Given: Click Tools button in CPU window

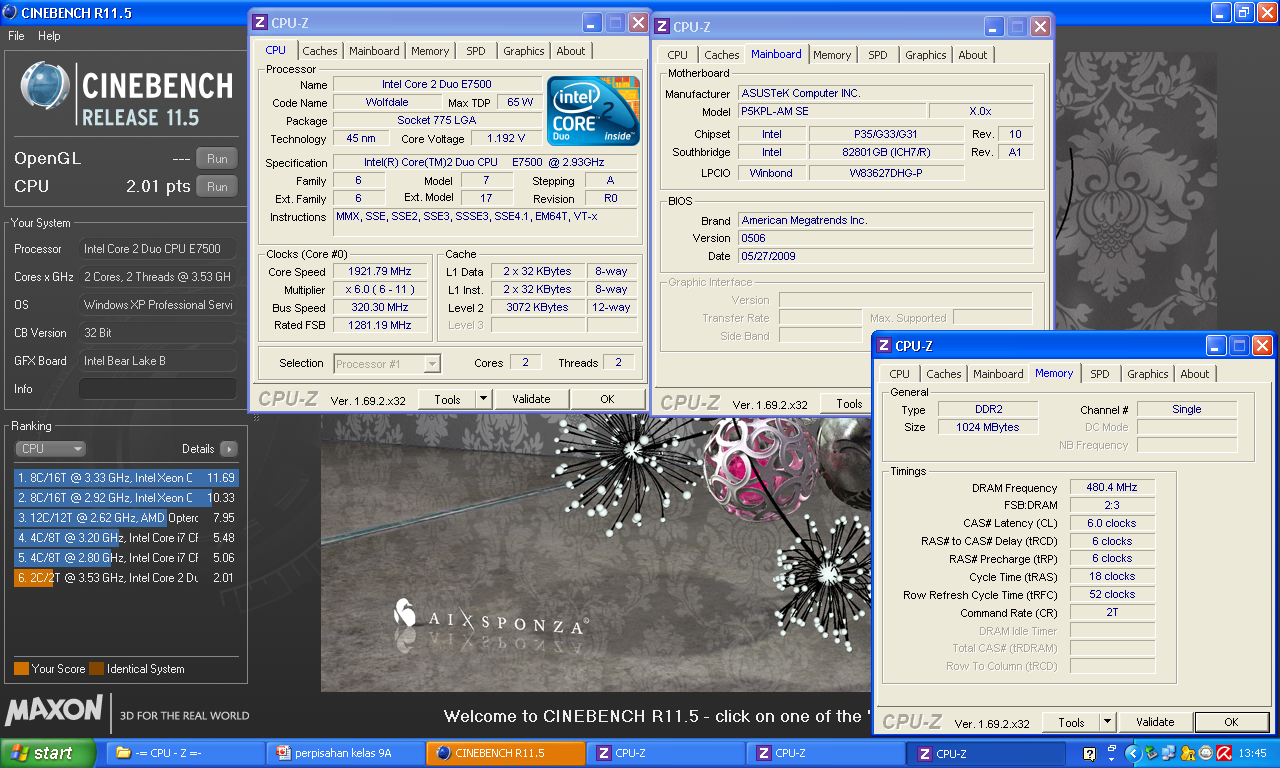Looking at the screenshot, I should pyautogui.click(x=447, y=398).
